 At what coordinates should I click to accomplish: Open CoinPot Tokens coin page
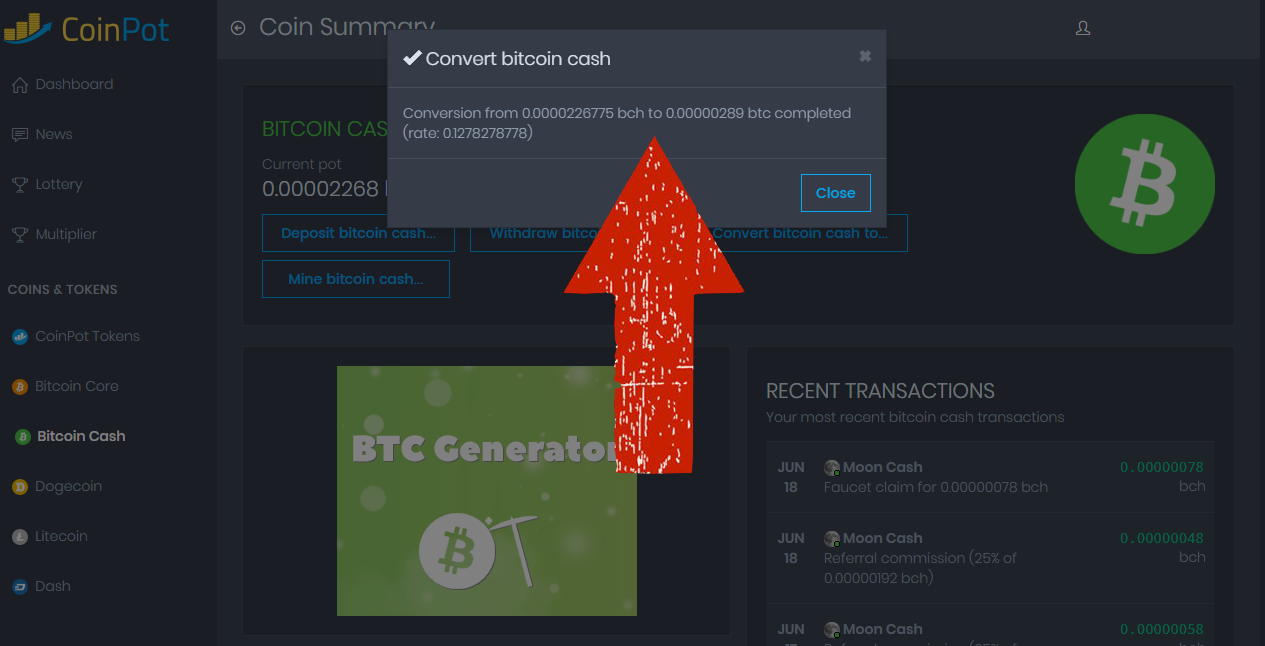pos(76,337)
